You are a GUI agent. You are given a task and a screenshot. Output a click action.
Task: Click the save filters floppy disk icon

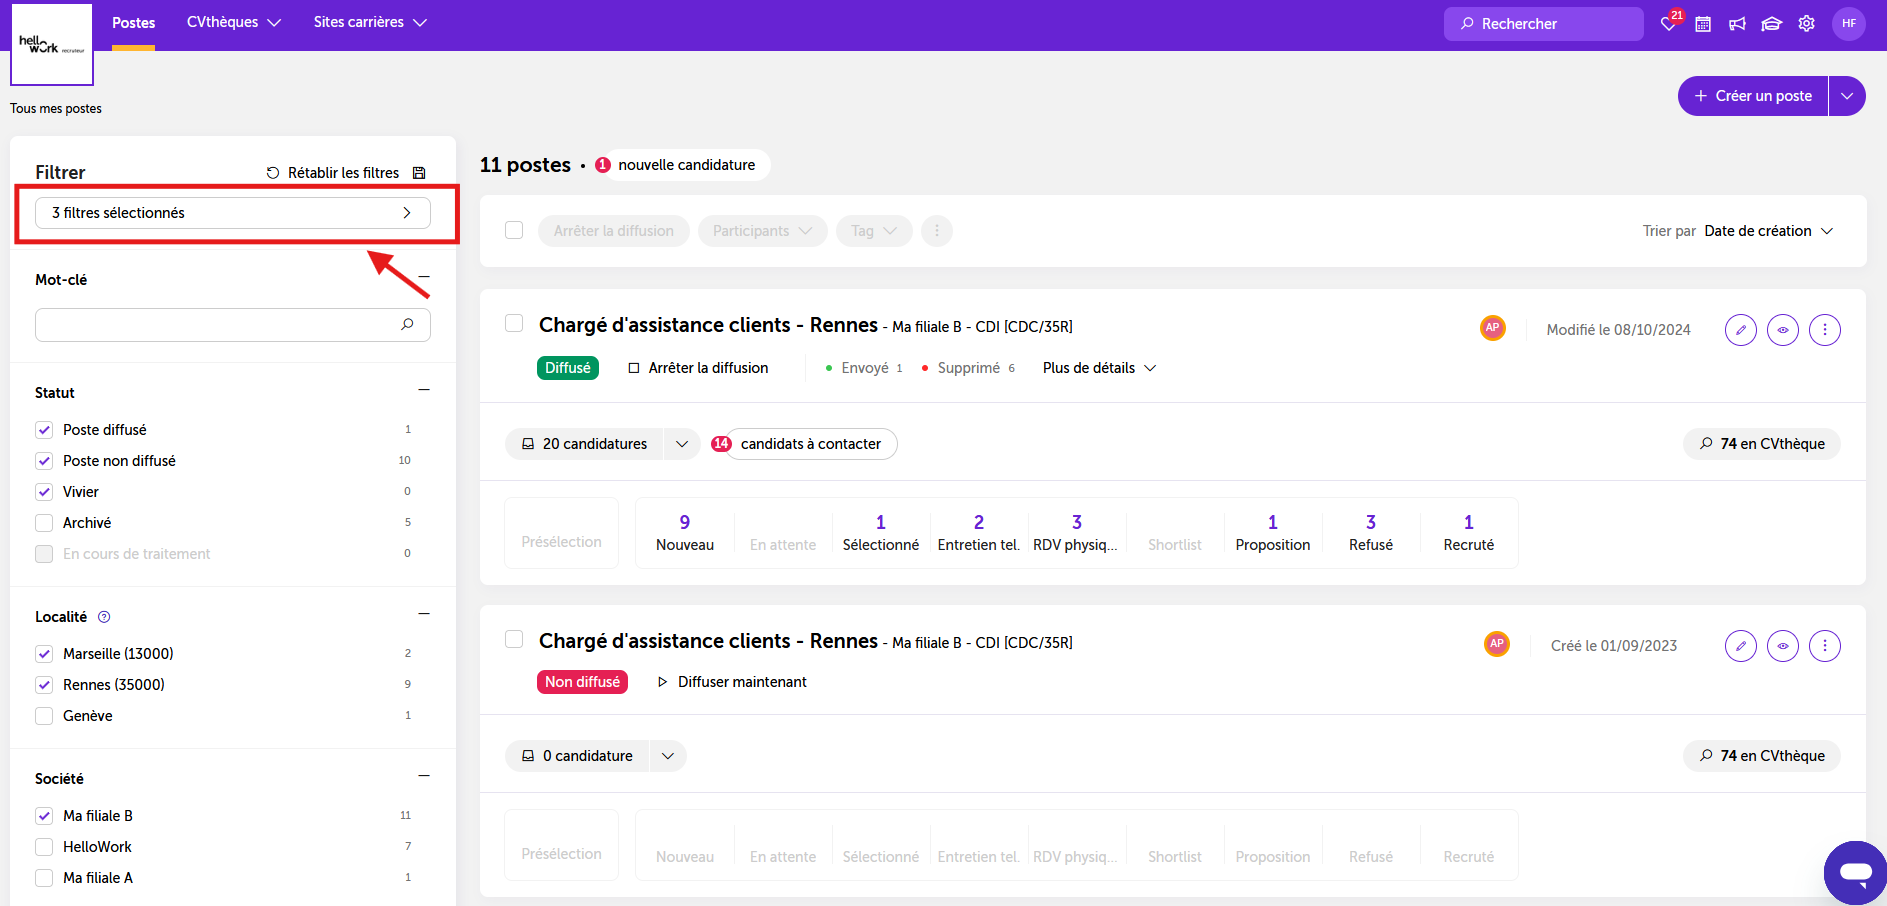[419, 173]
